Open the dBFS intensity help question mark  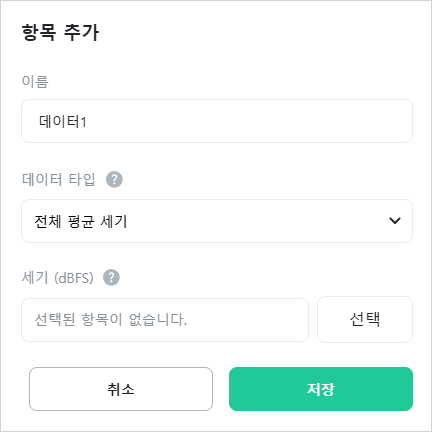pos(111,277)
